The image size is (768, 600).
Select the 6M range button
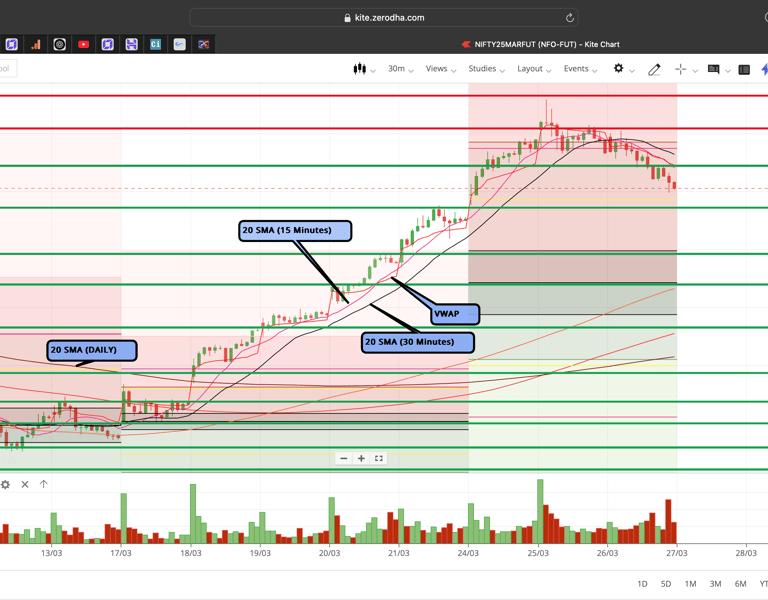click(741, 584)
